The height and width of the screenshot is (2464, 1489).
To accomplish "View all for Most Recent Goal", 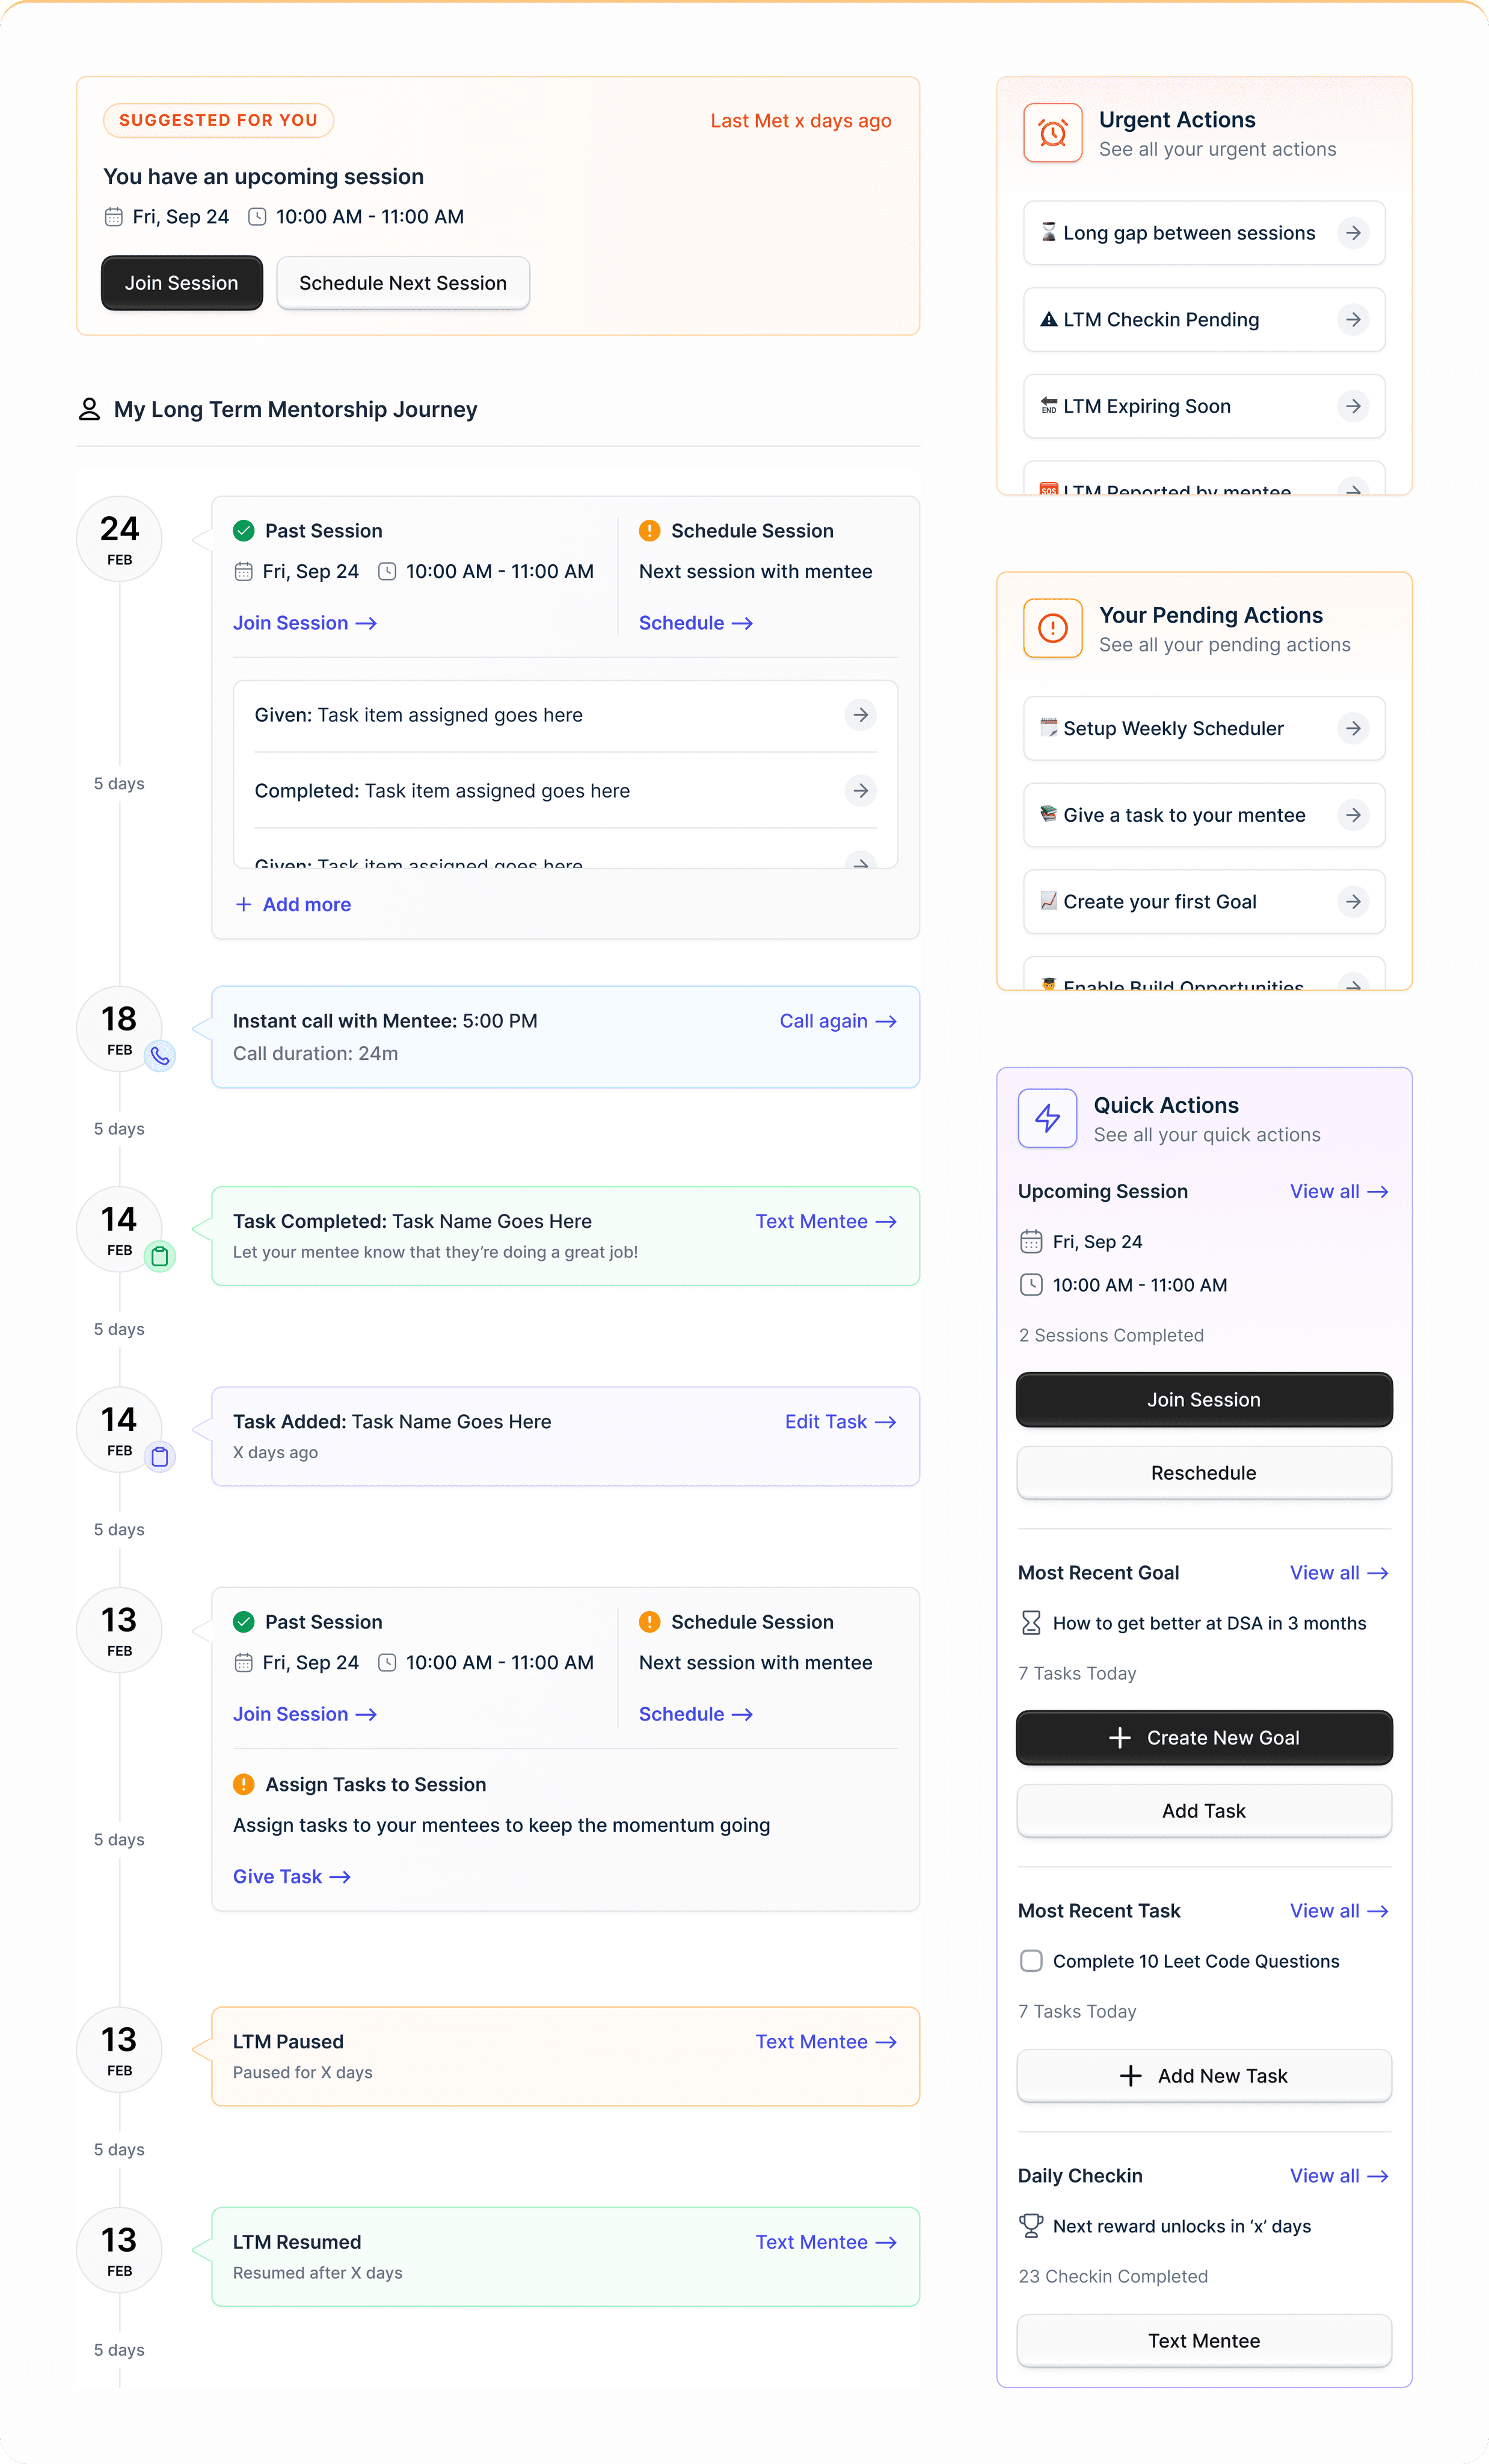I will 1338,1573.
